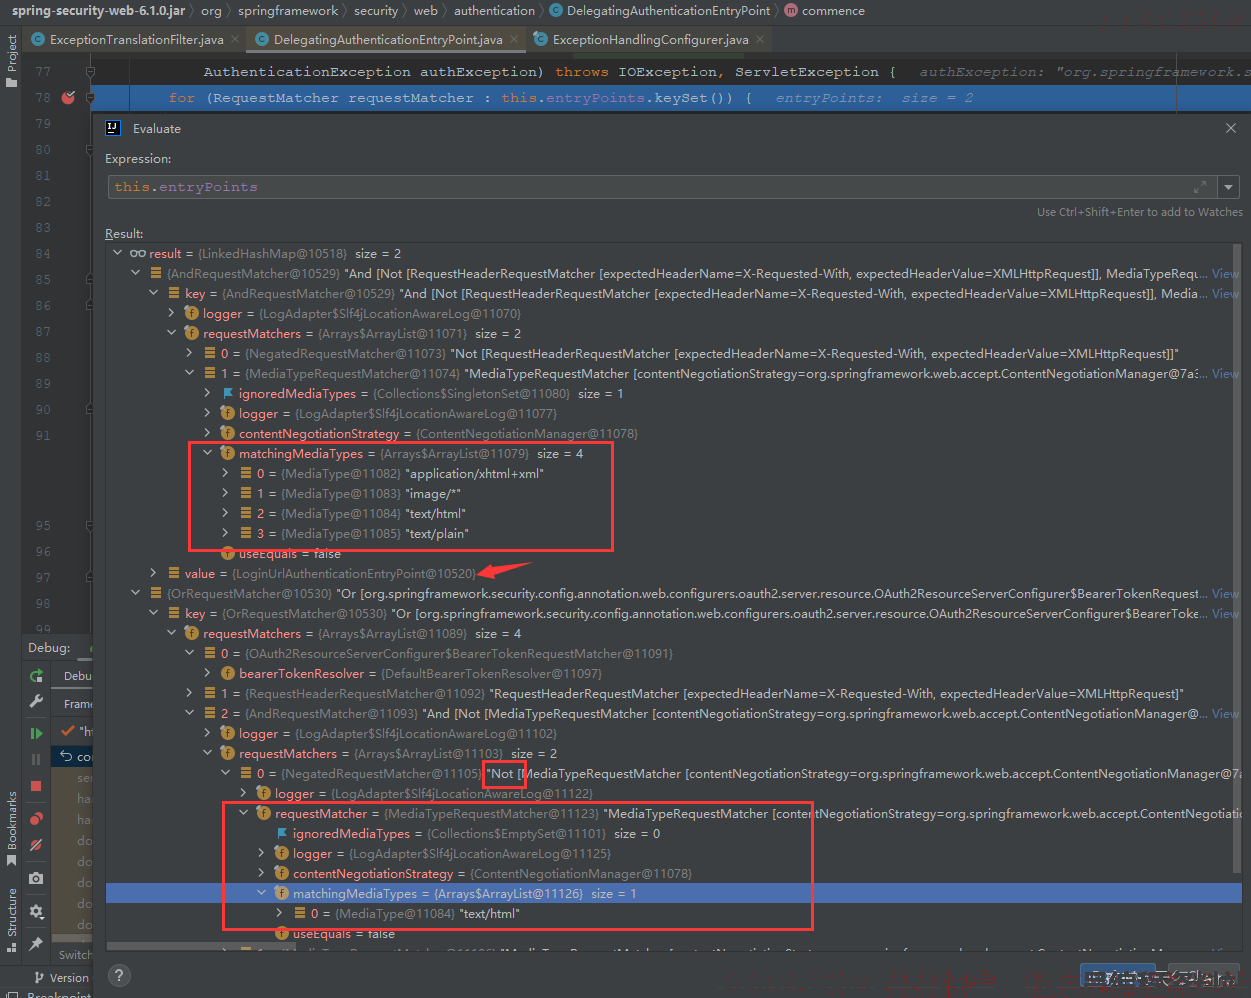This screenshot has height=998, width=1251.
Task: Expand the expression field editor icon
Action: pos(1200,187)
